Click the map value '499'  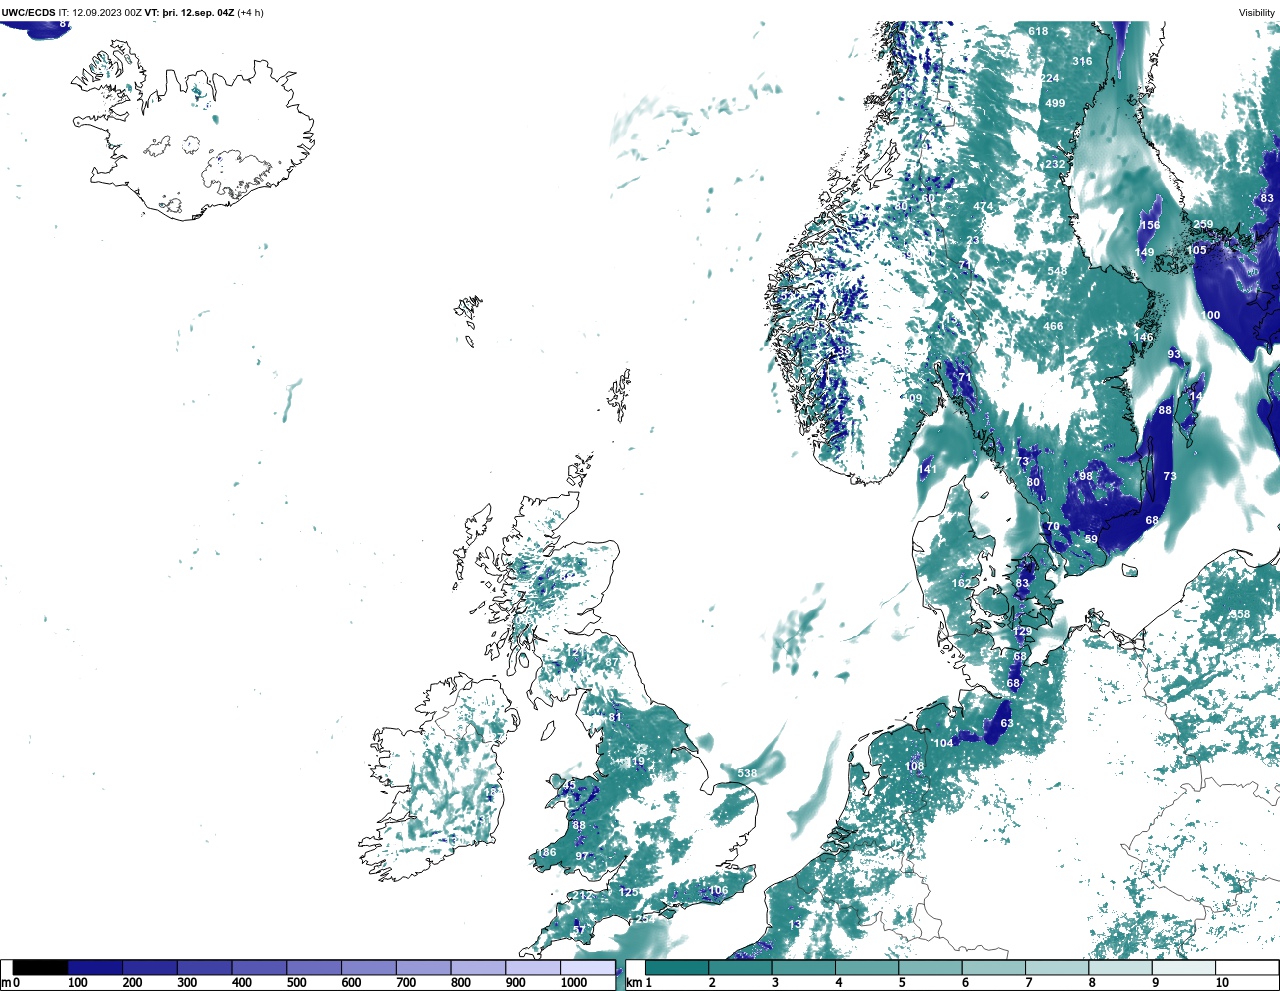click(x=1055, y=103)
